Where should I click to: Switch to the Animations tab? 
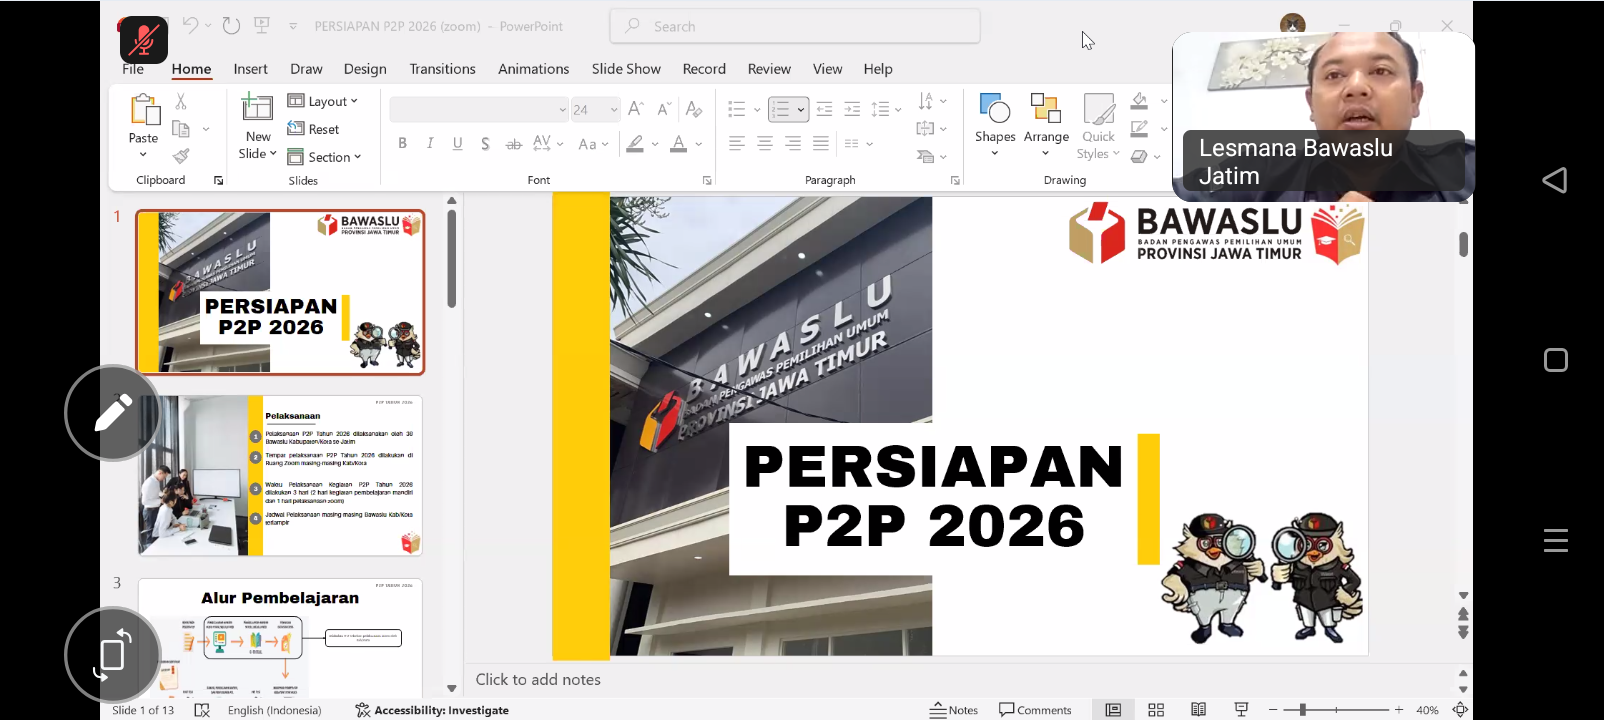[x=533, y=69]
